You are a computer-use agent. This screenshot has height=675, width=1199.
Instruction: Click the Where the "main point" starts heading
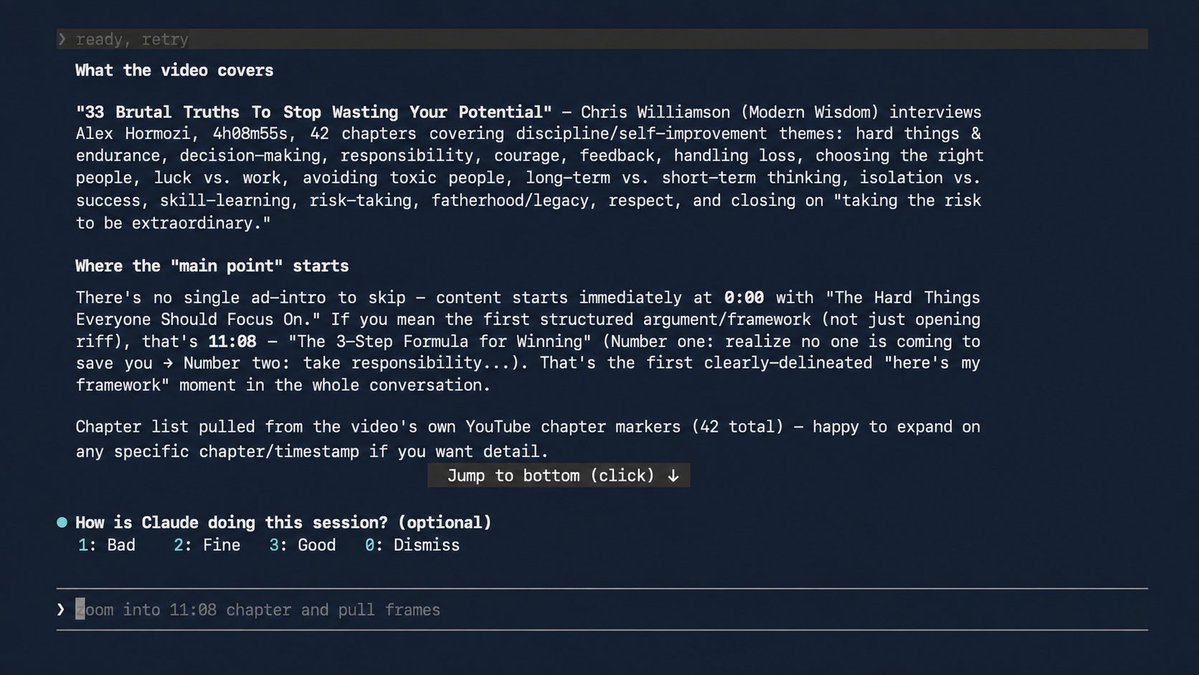[x=212, y=266]
